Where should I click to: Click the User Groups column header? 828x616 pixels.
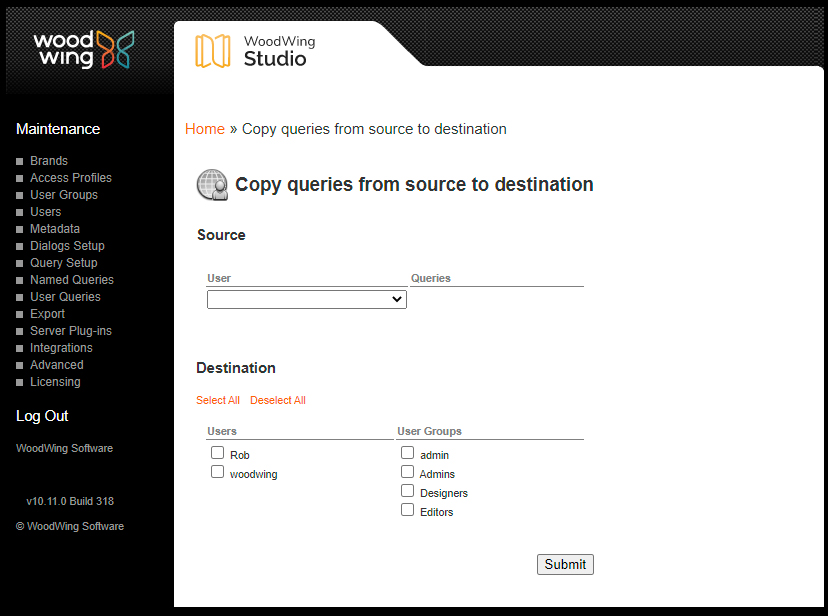429,431
